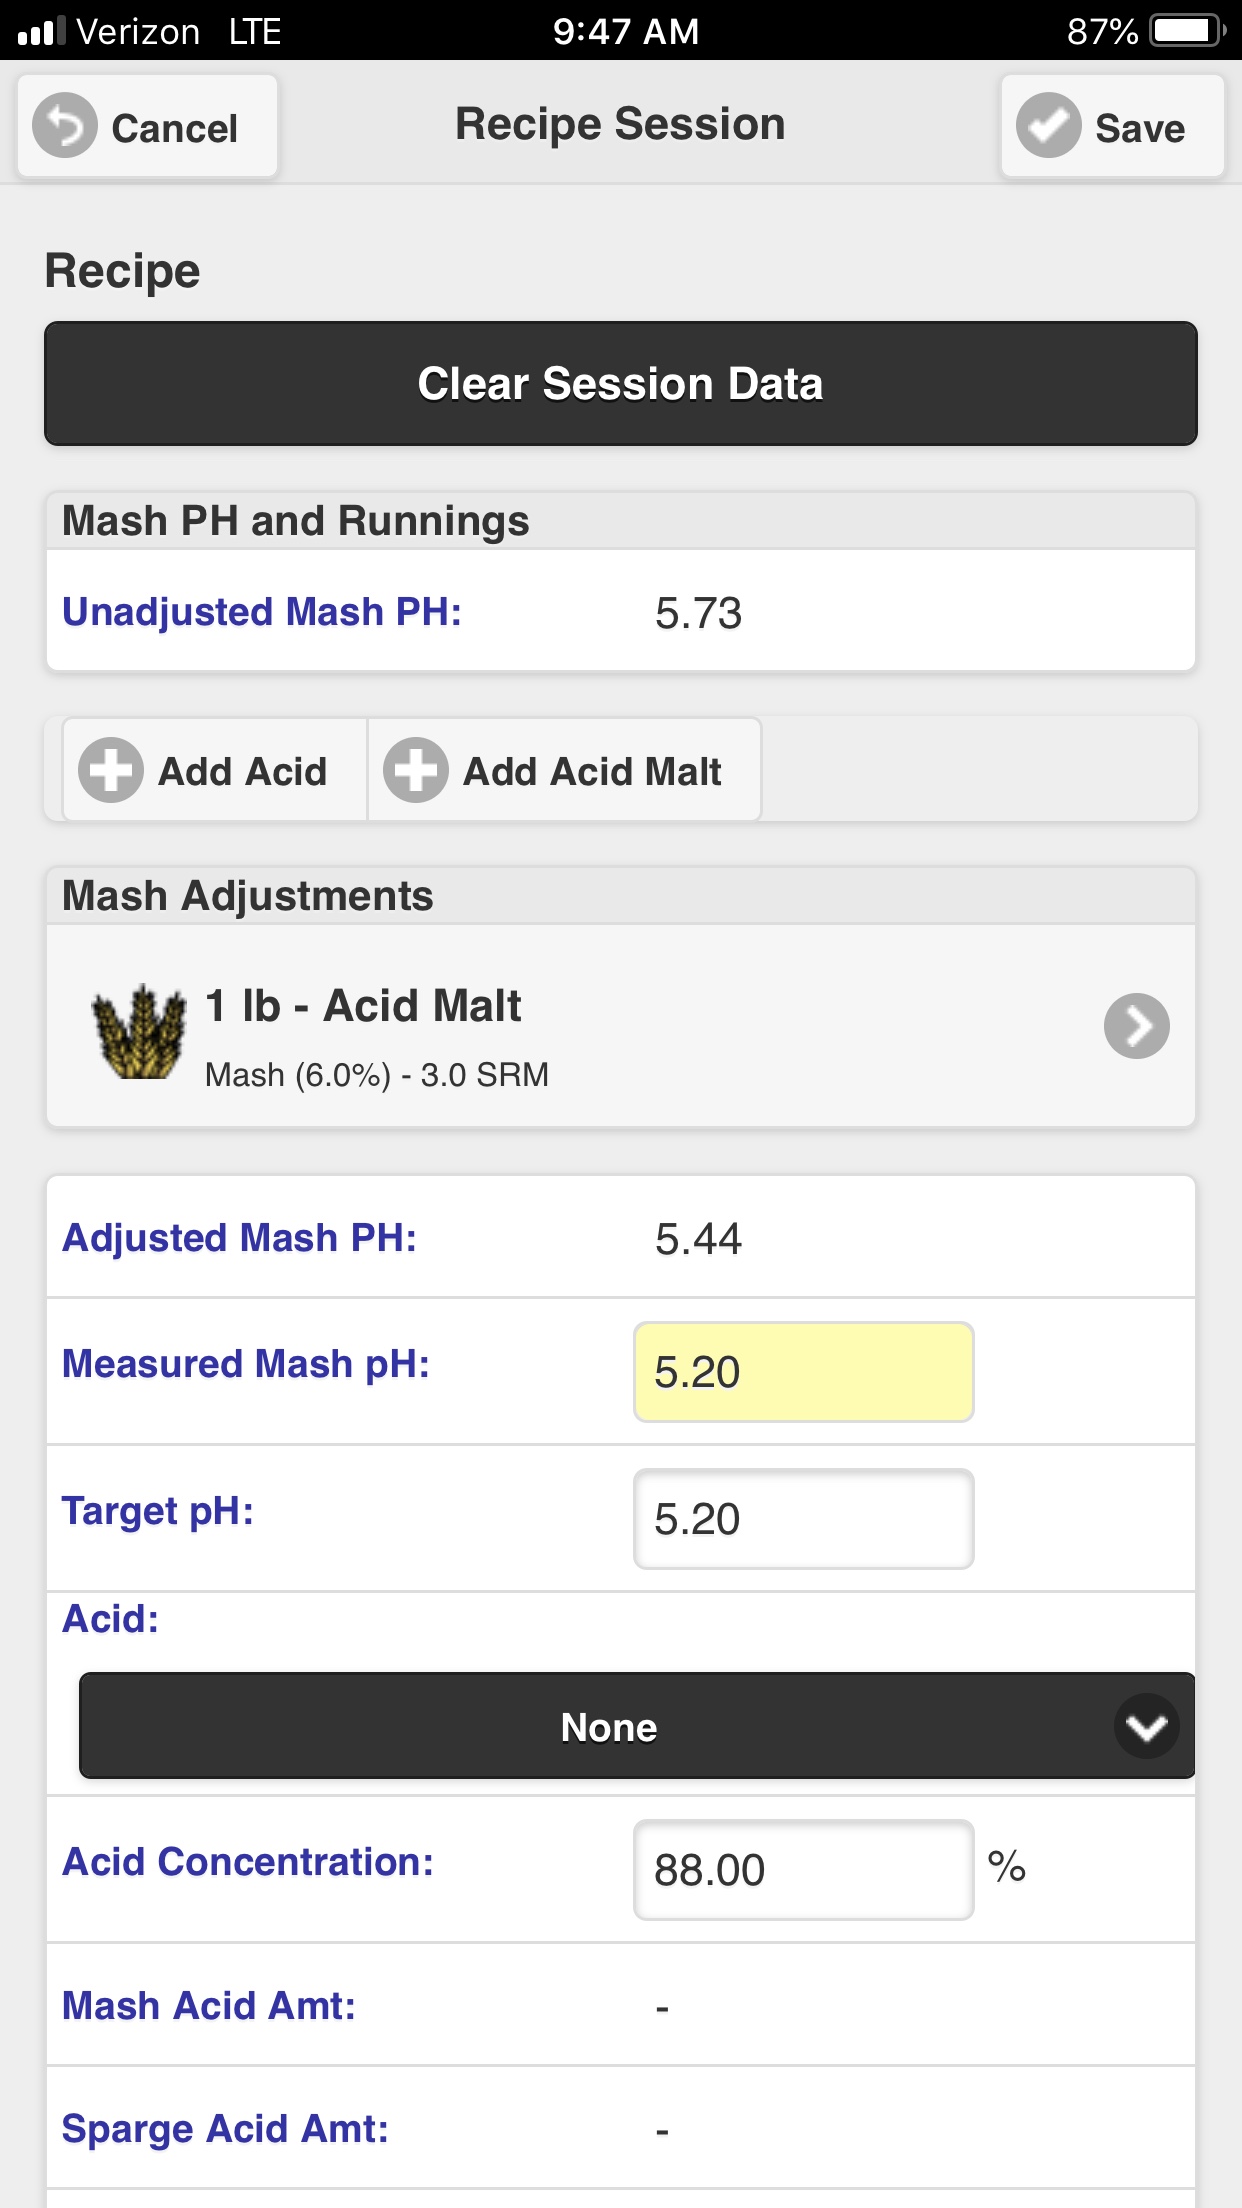Viewport: 1242px width, 2208px height.
Task: Tap the battery icon in the status bar
Action: click(1188, 31)
